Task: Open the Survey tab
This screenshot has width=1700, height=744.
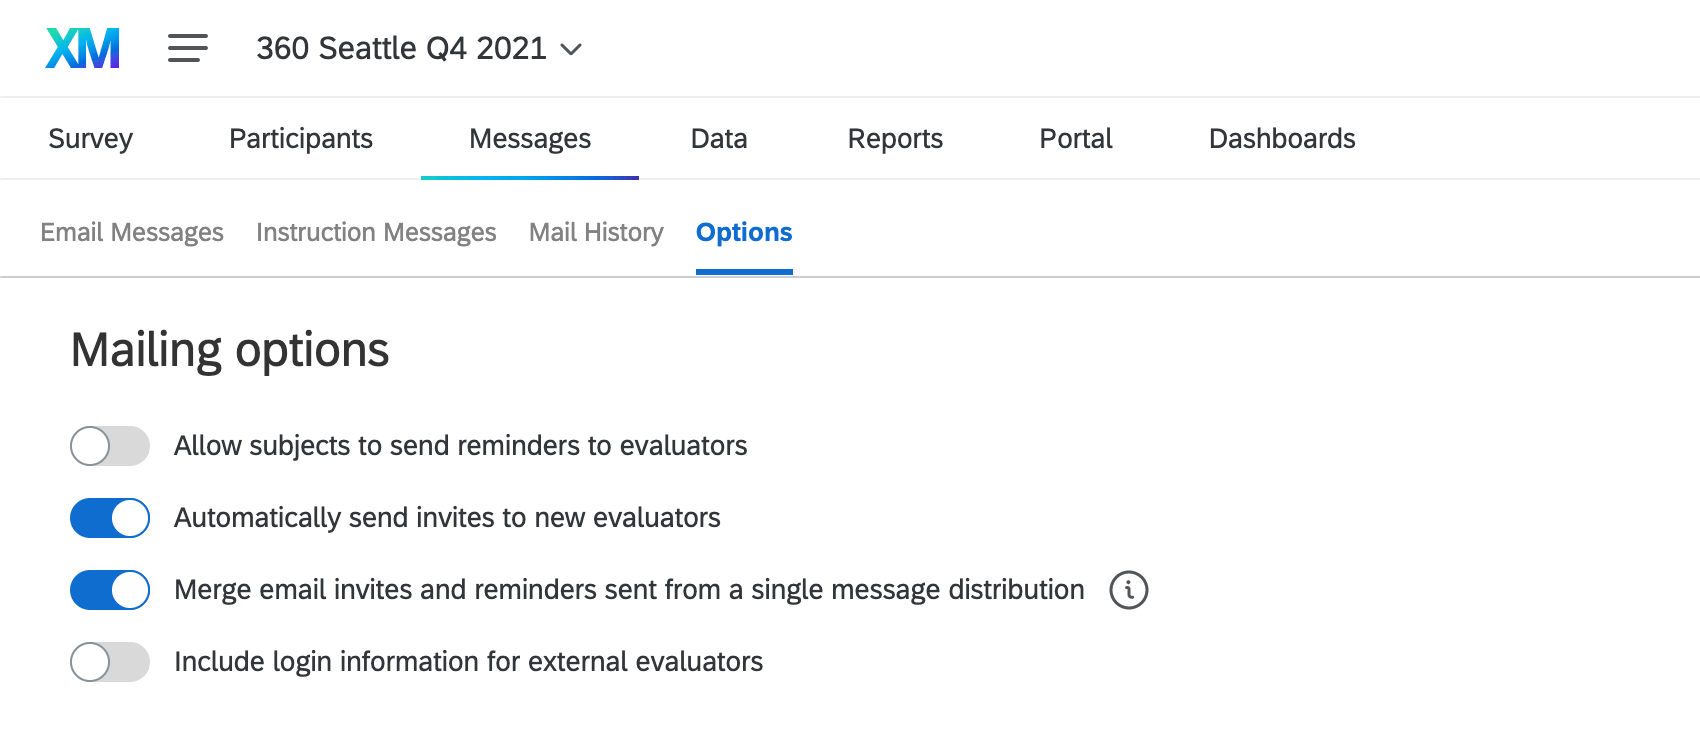Action: (90, 138)
